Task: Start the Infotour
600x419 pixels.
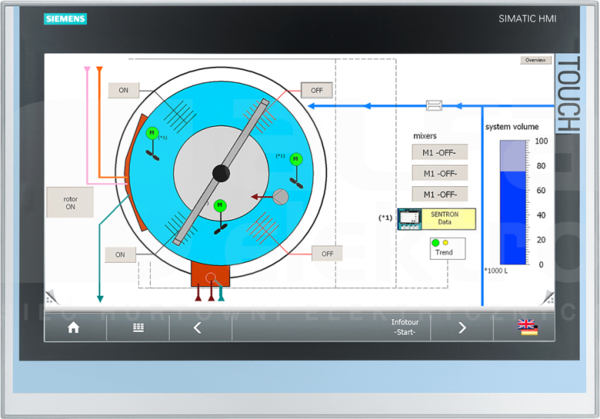Action: tap(404, 327)
